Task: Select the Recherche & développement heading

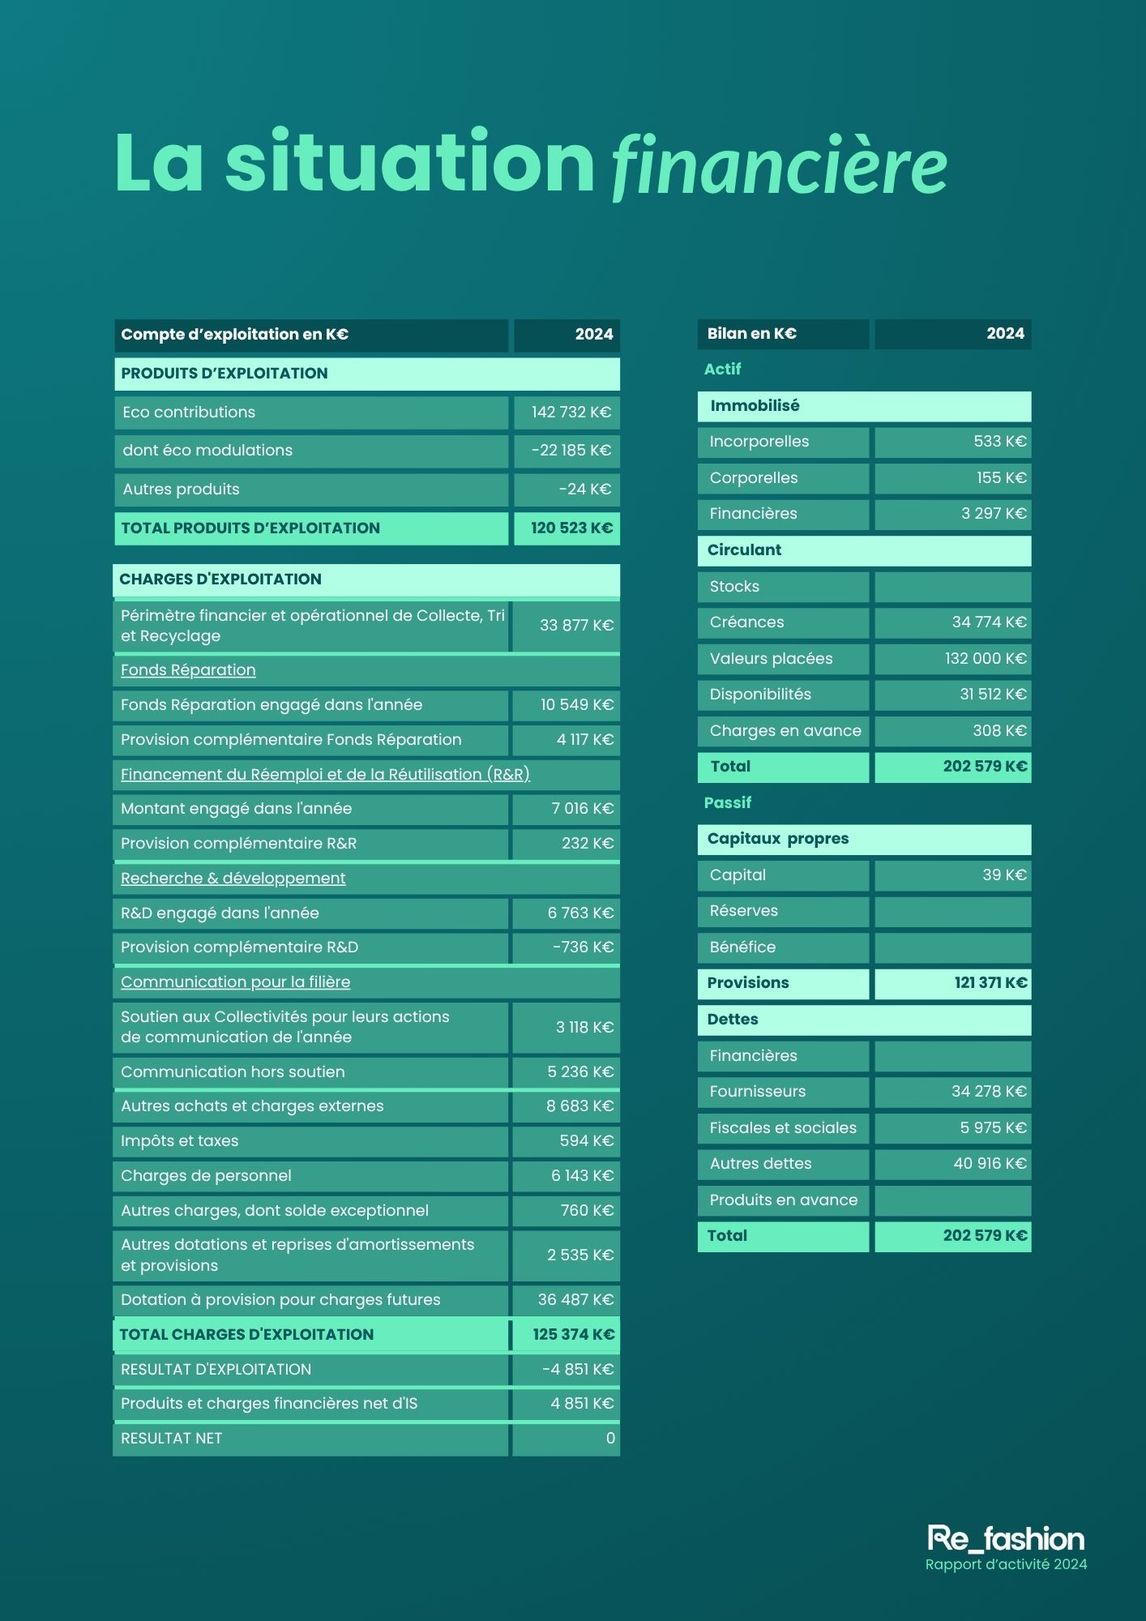Action: tap(233, 878)
